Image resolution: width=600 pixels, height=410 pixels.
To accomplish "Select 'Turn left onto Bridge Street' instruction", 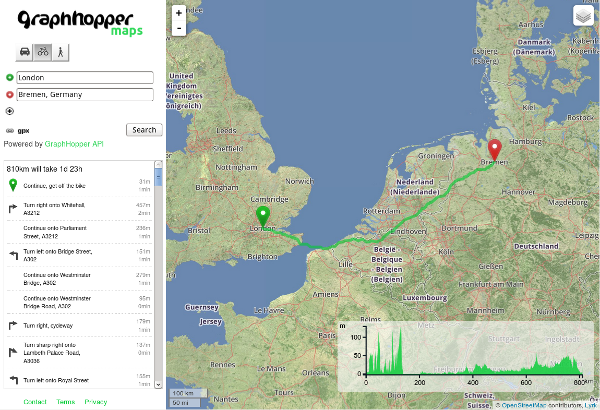I will [x=78, y=255].
